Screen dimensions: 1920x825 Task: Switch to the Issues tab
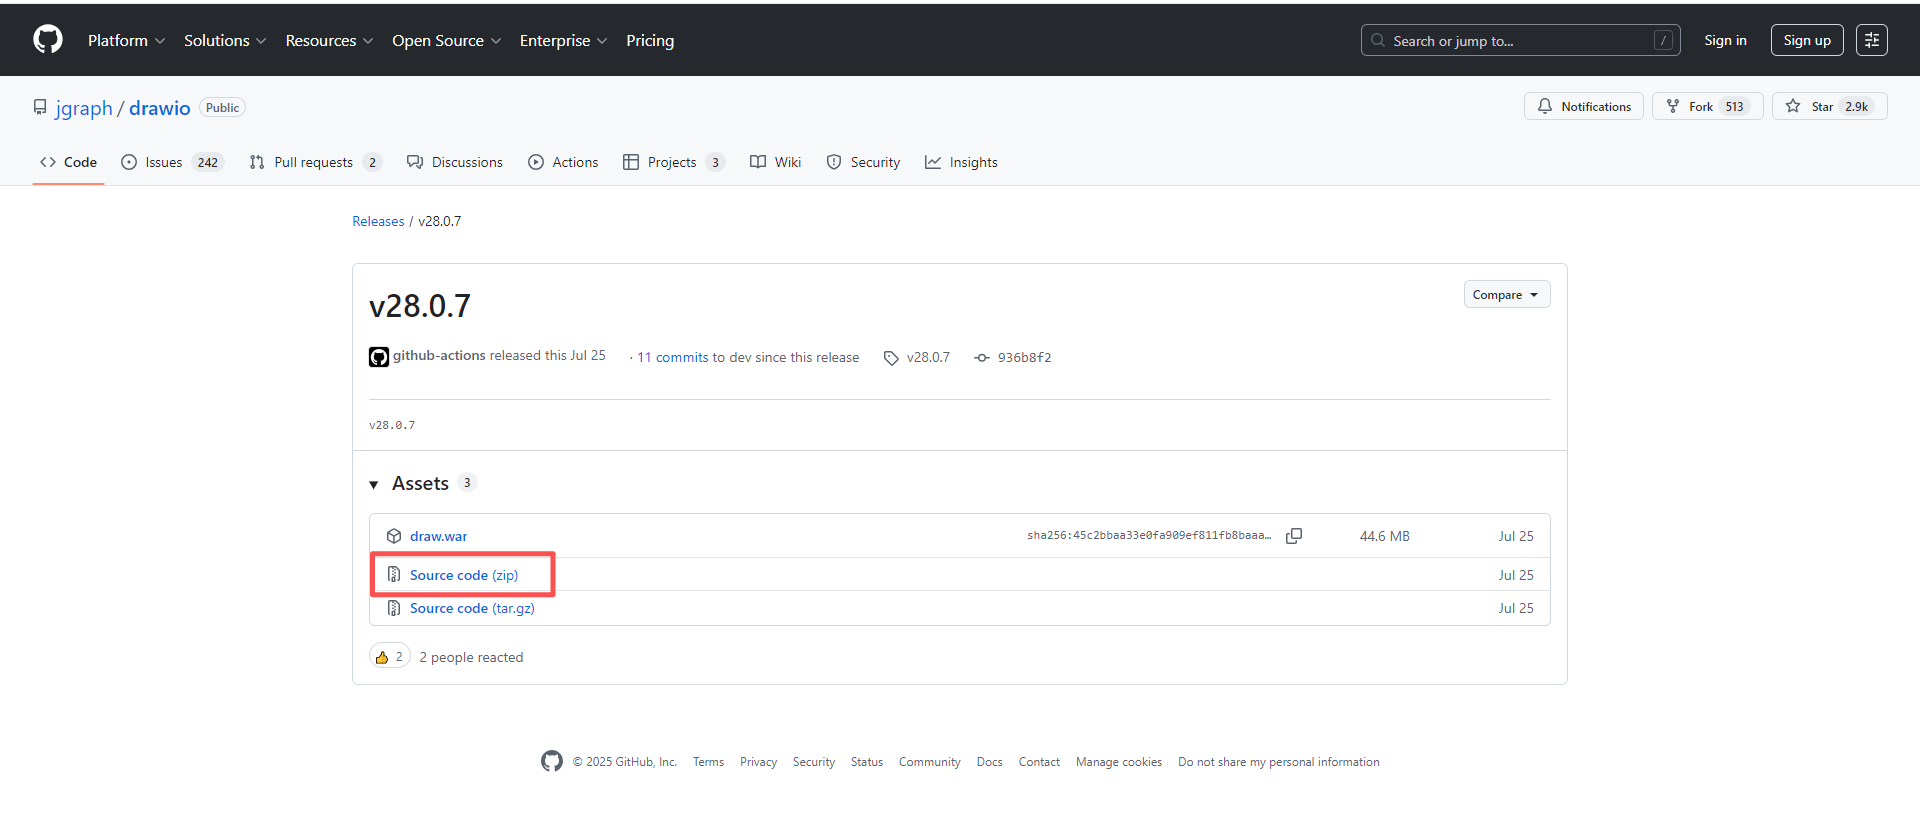click(171, 162)
